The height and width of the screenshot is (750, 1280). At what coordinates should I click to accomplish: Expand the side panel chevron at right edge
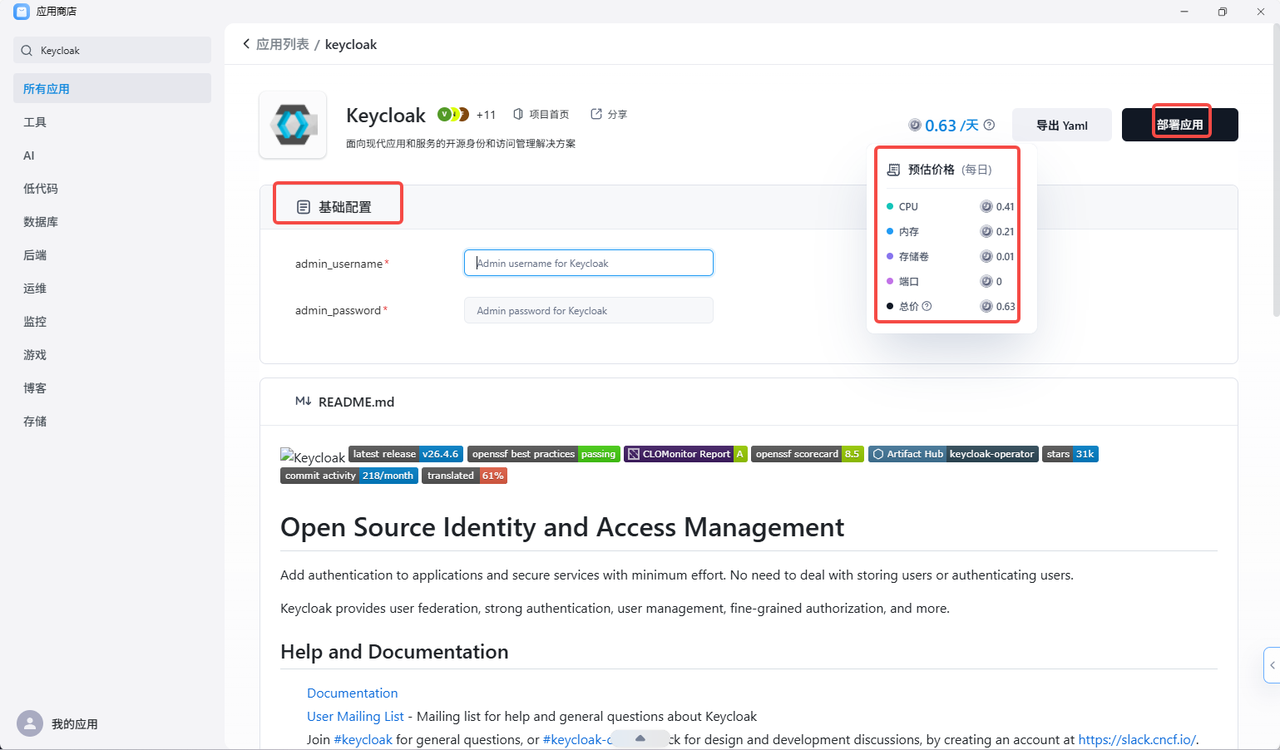click(x=1272, y=665)
